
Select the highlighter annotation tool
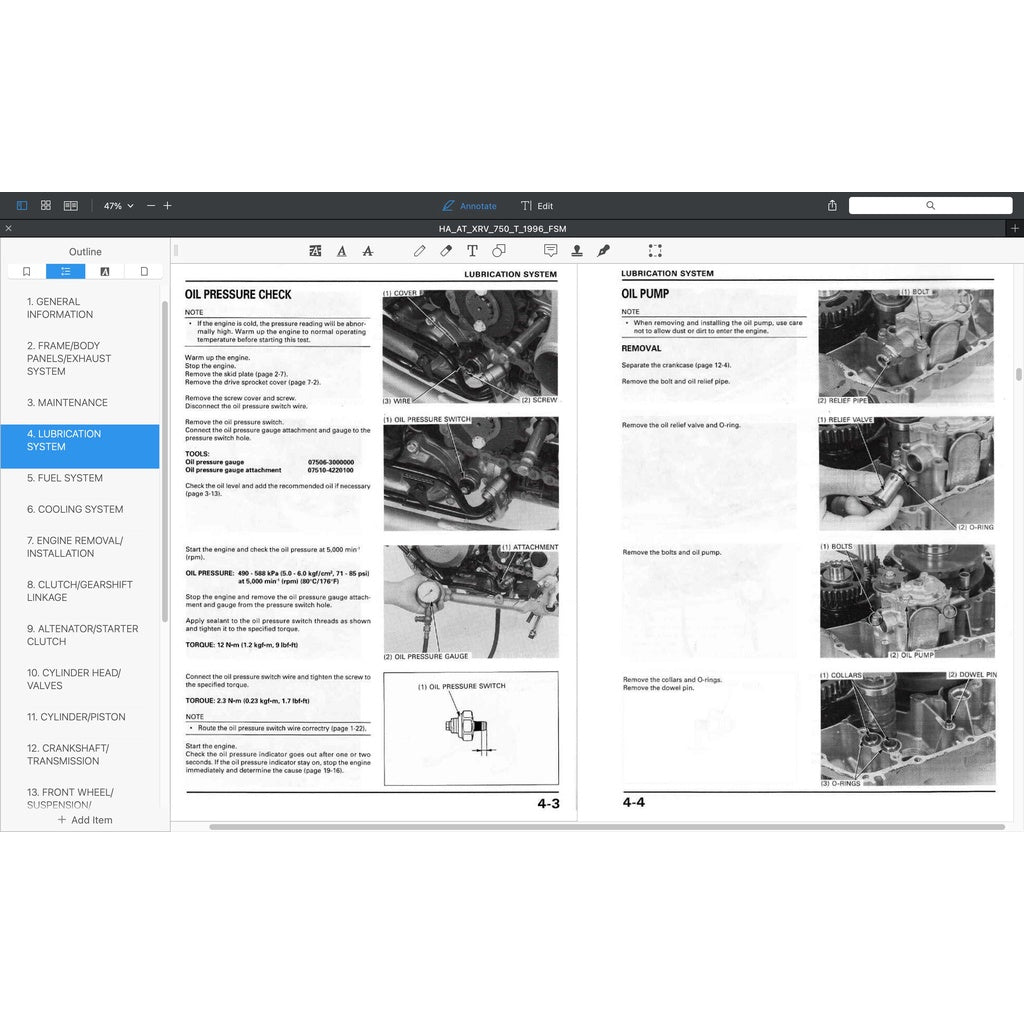(315, 251)
